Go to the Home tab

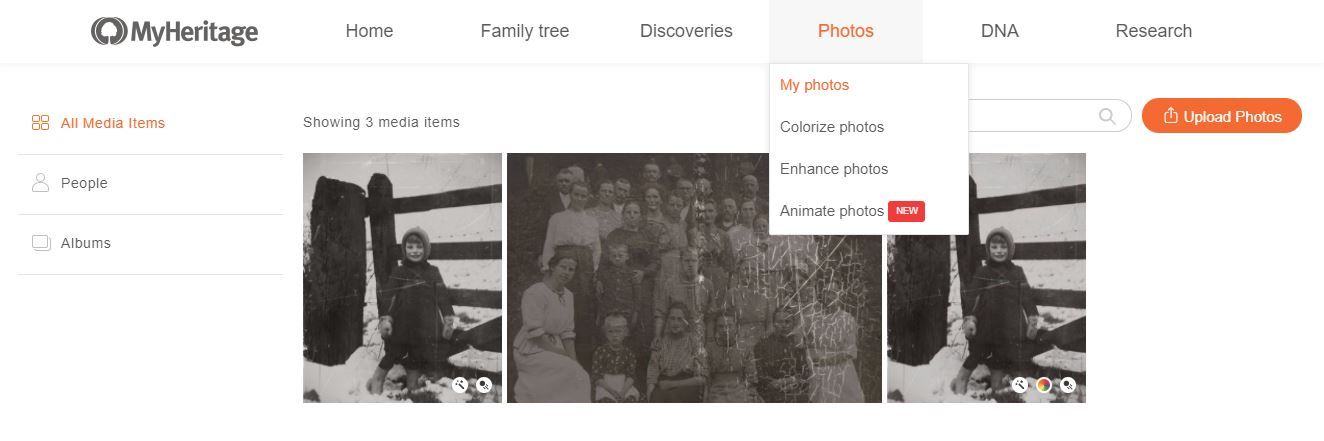pyautogui.click(x=369, y=31)
